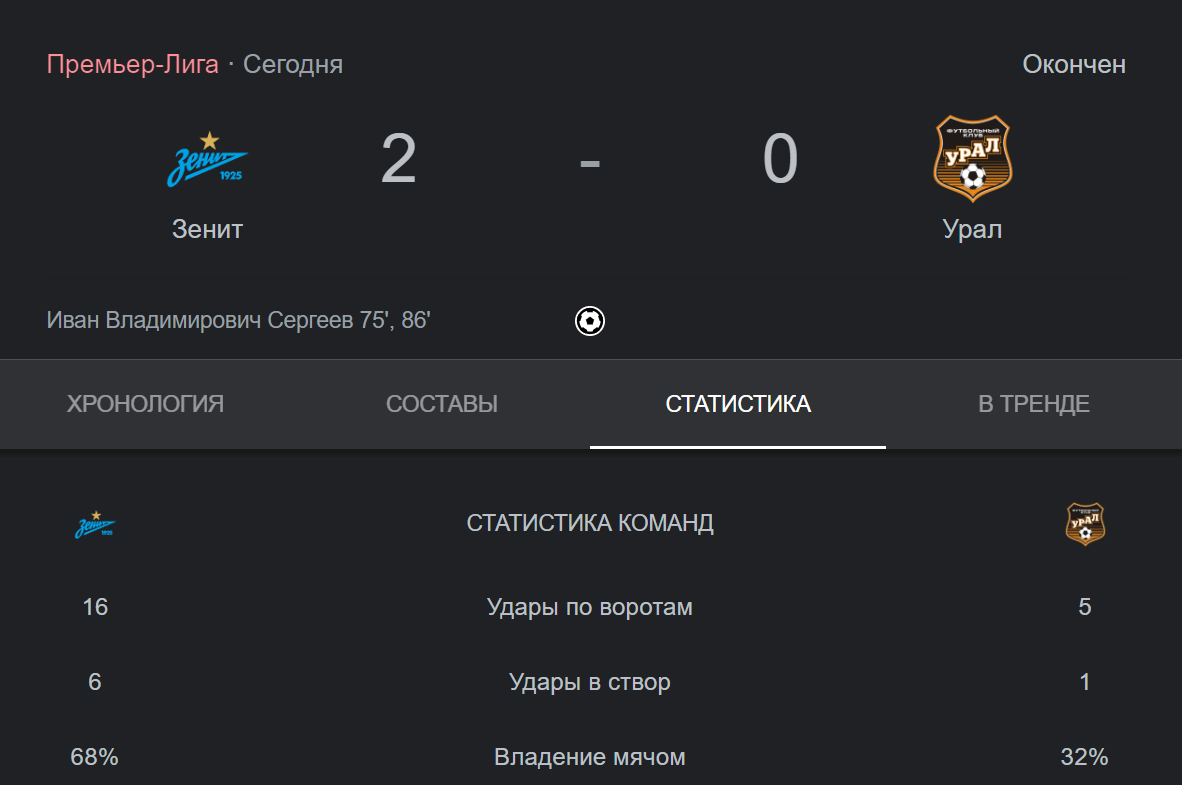
Task: Open the Премьер-Лига league link
Action: 133,64
